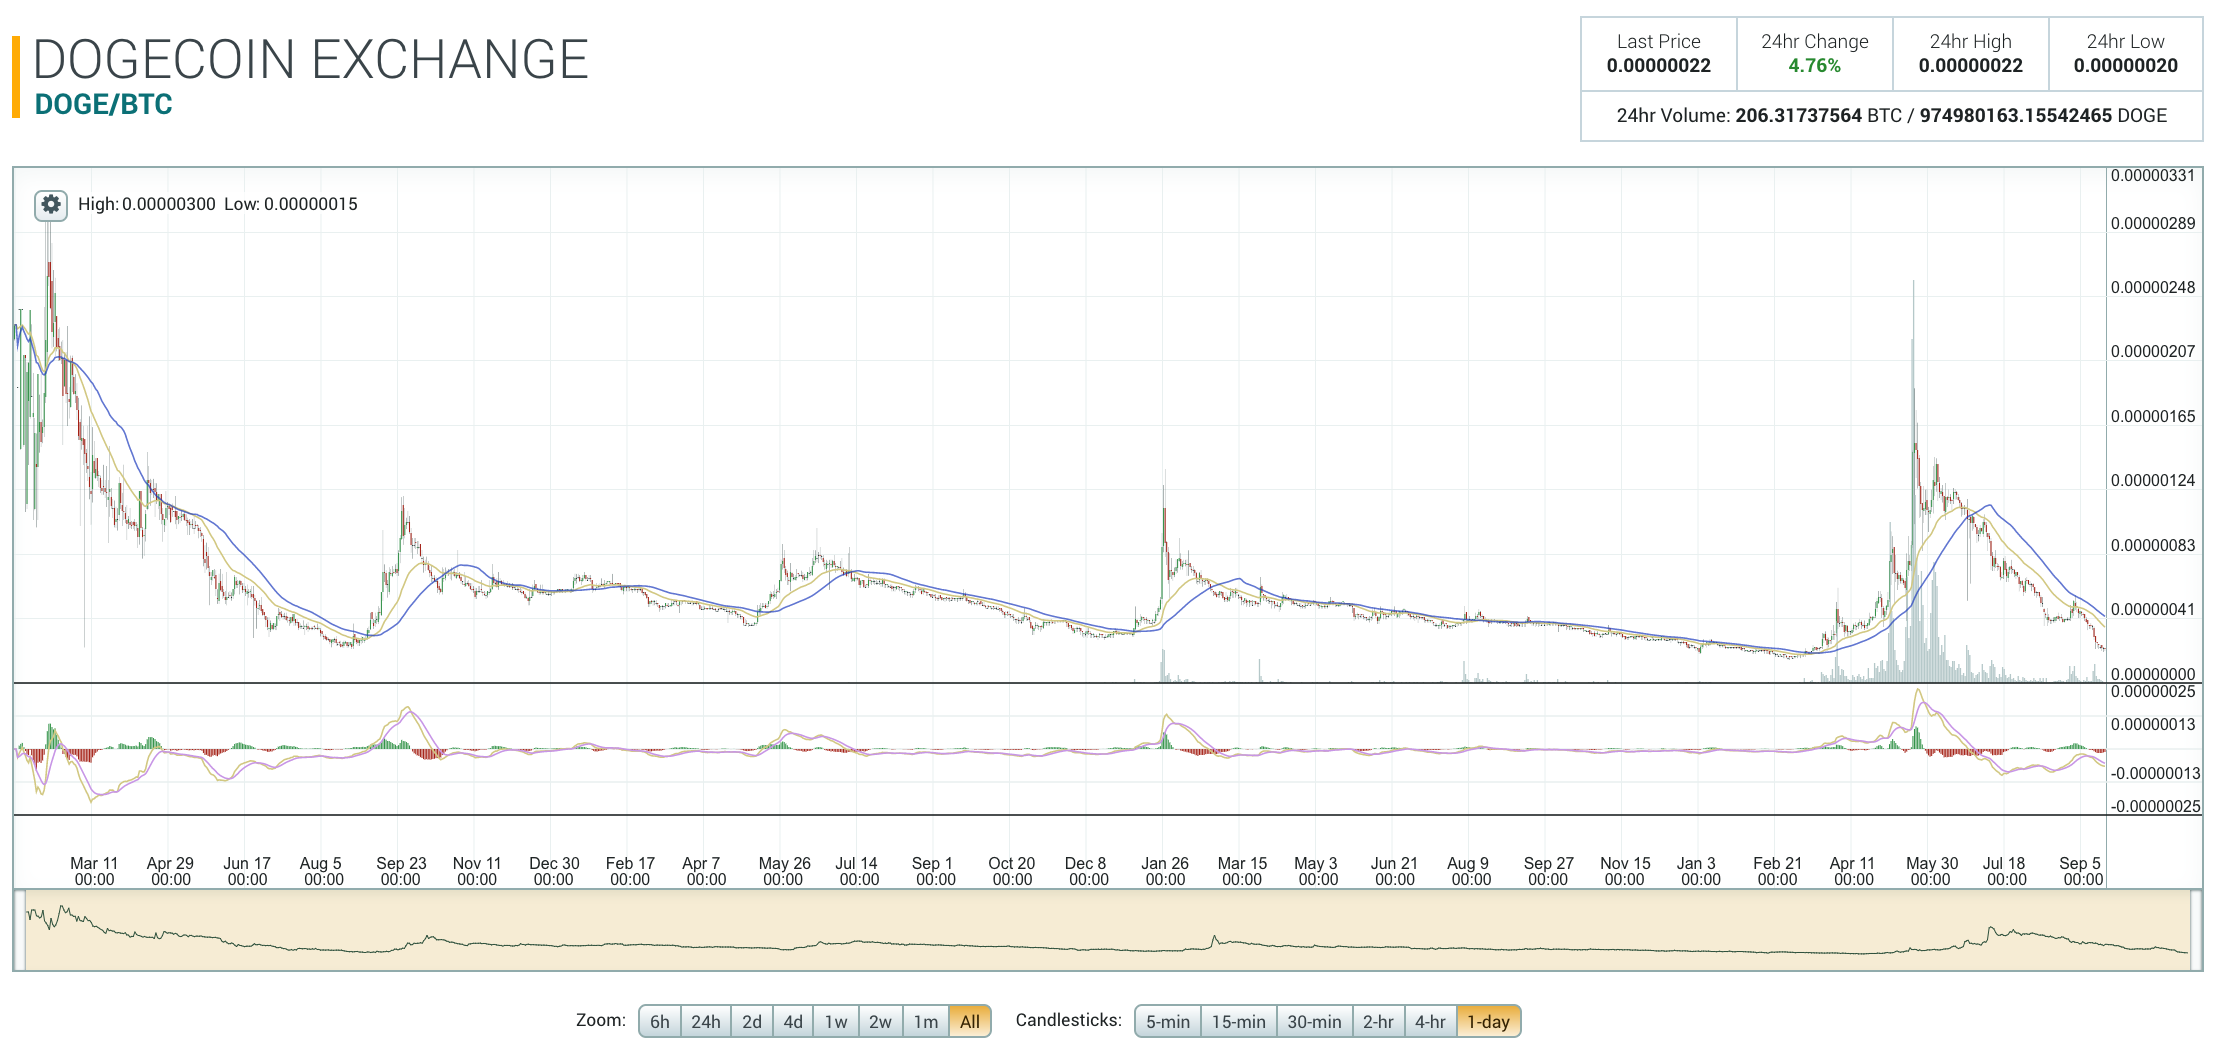The image size is (2216, 1052).
Task: Click the DOGE/BTC pair label
Action: pyautogui.click(x=103, y=104)
